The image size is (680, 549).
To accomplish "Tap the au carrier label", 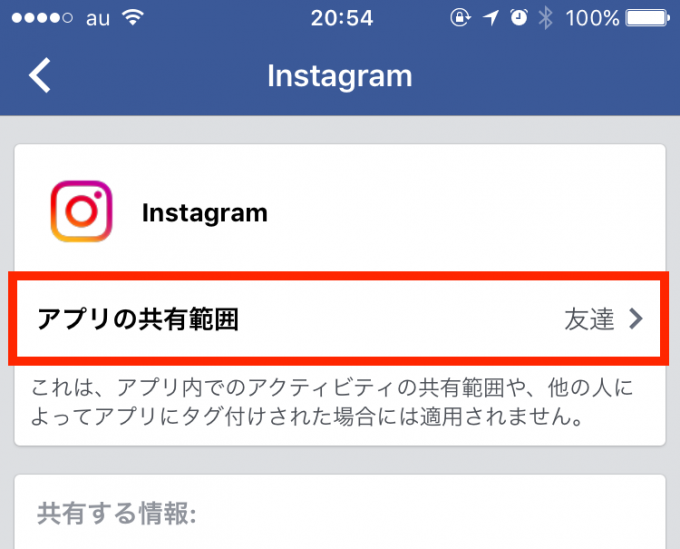I will 98,19.
